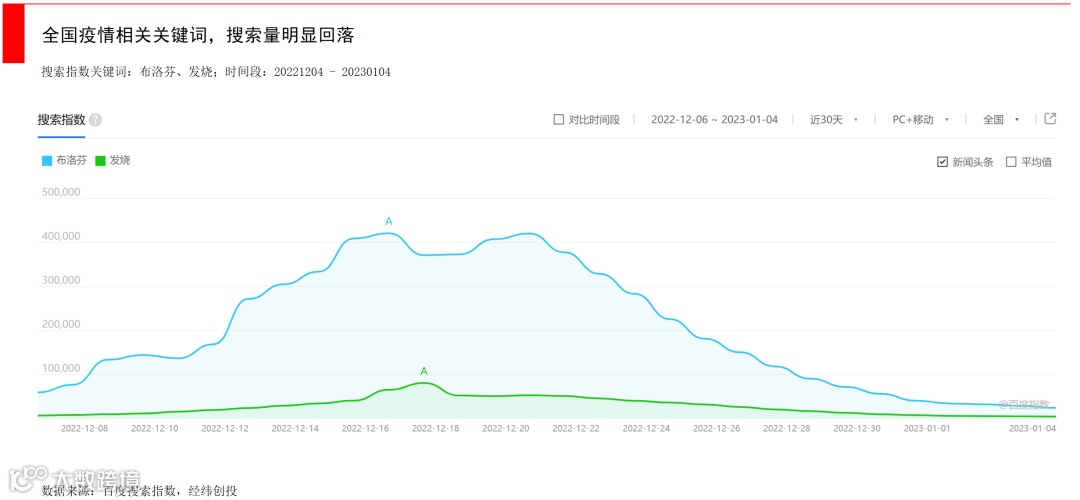Click the 200,000 y-axis value
This screenshot has width=1080, height=500.
61,324
